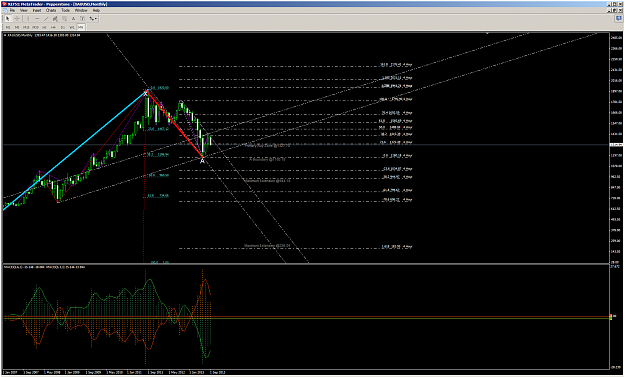Viewport: 625px width, 377px height.
Task: Select the thick red downtrend line
Action: (x=175, y=125)
